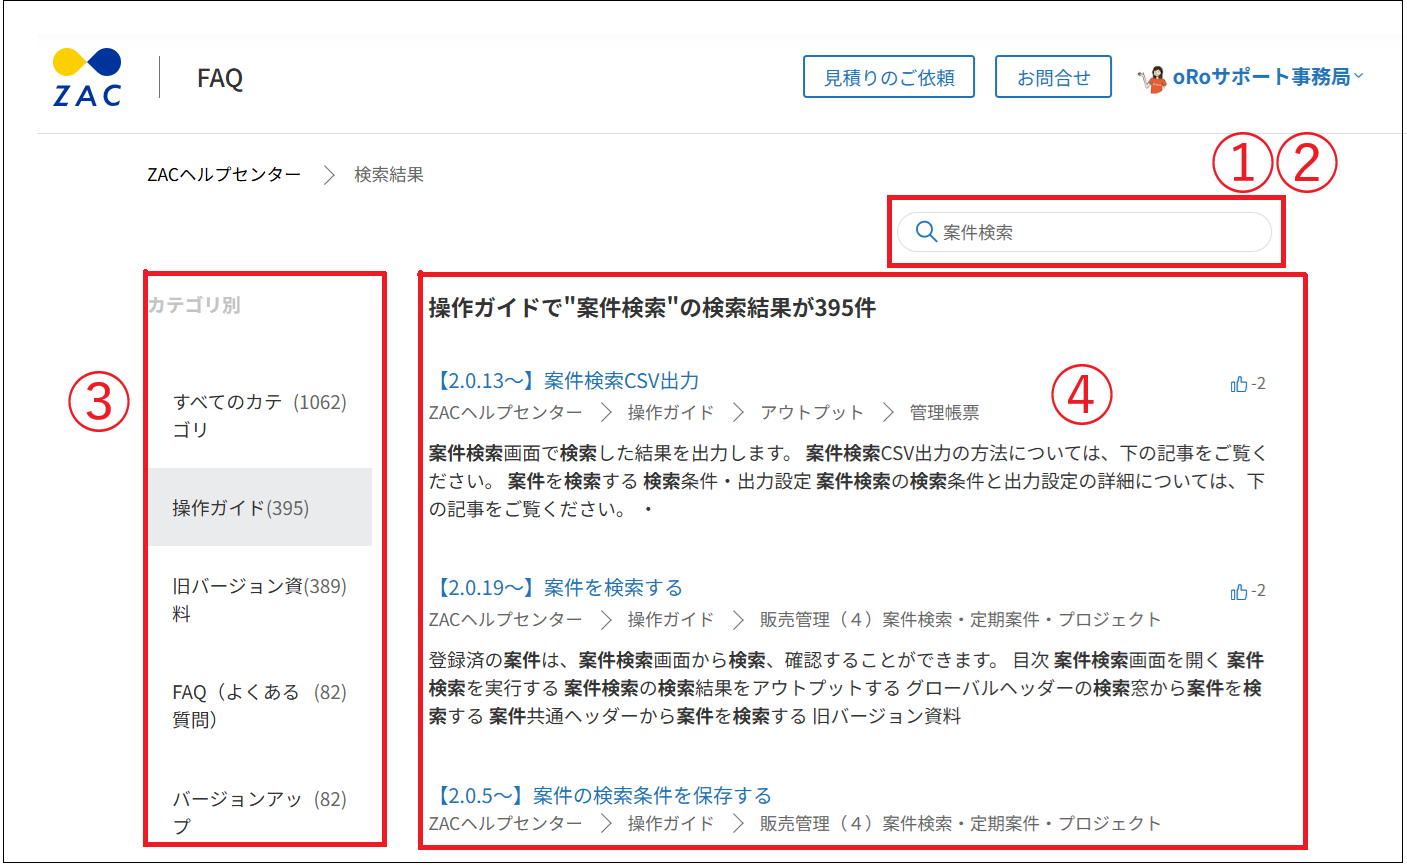Open 管理帳票 breadcrumb under first result
The width and height of the screenshot is (1407, 865).
944,412
